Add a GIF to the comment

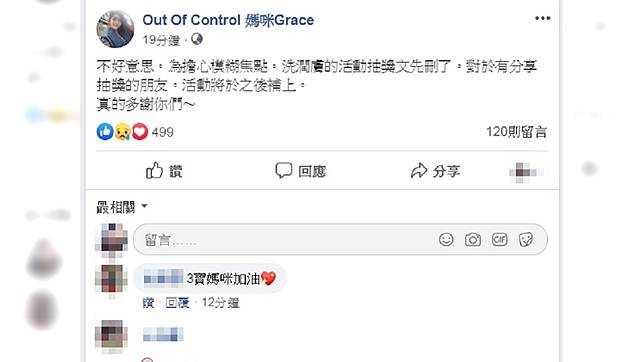(499, 240)
